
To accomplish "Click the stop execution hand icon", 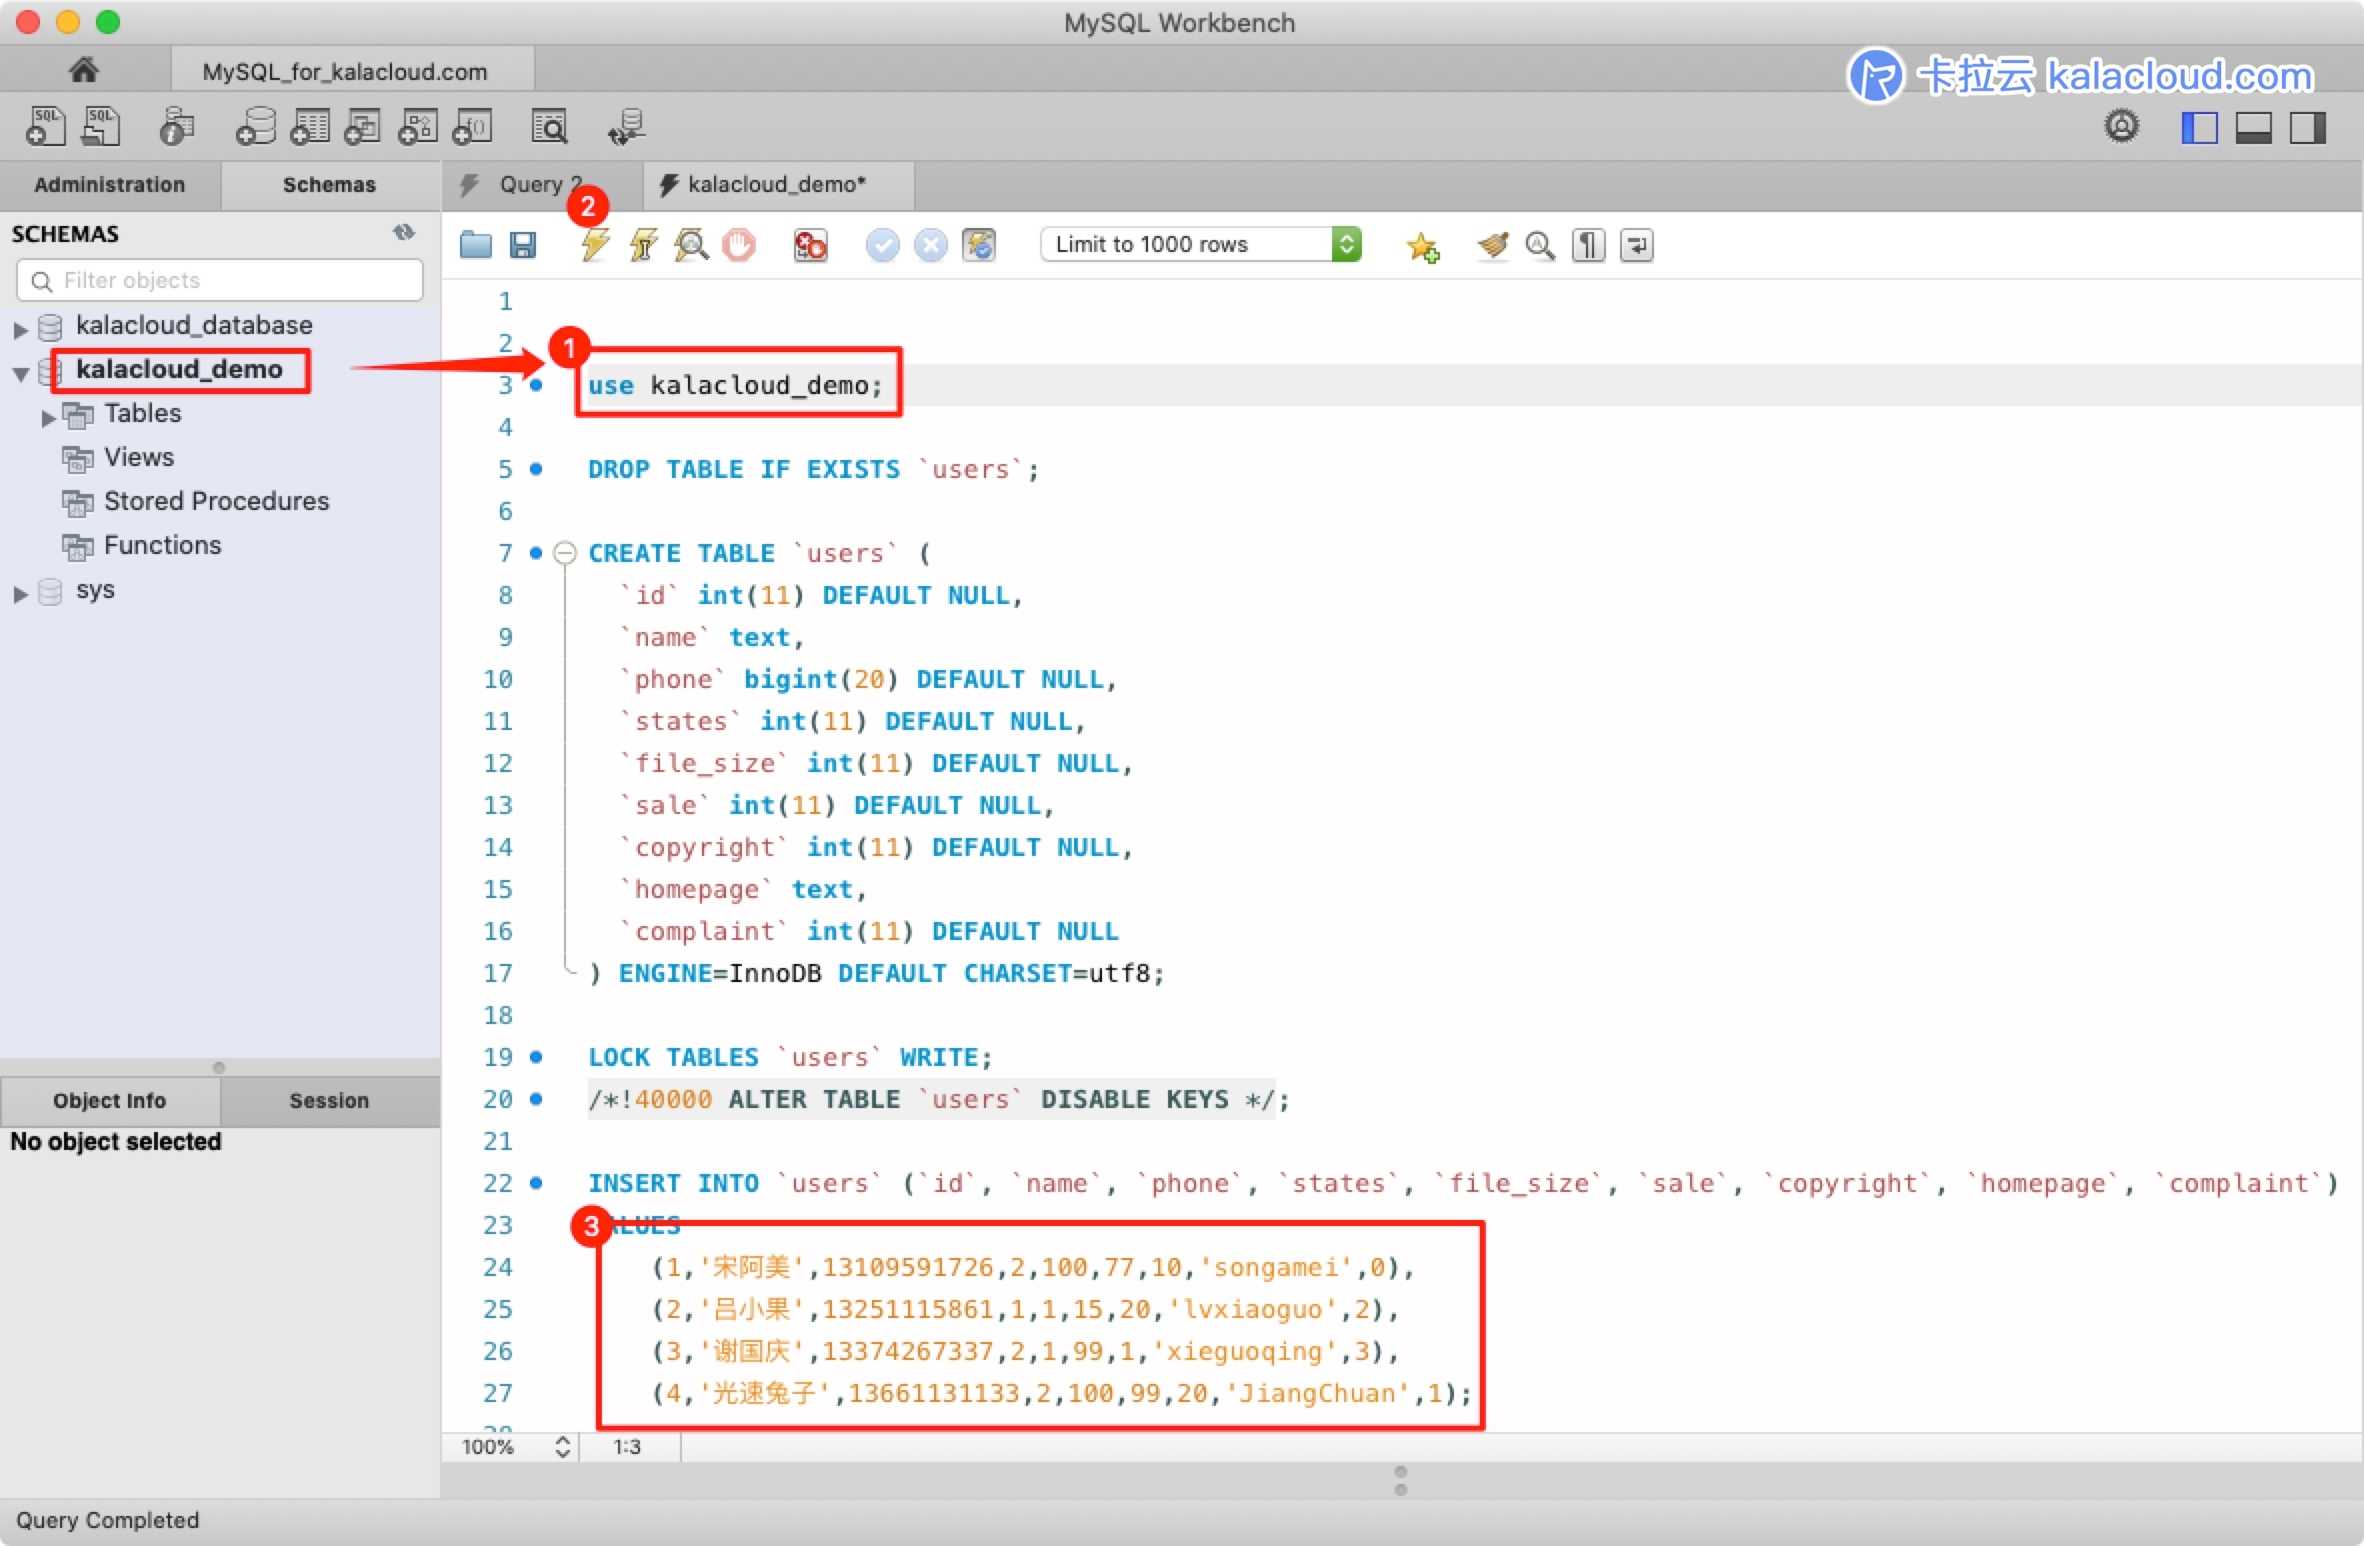I will [739, 245].
